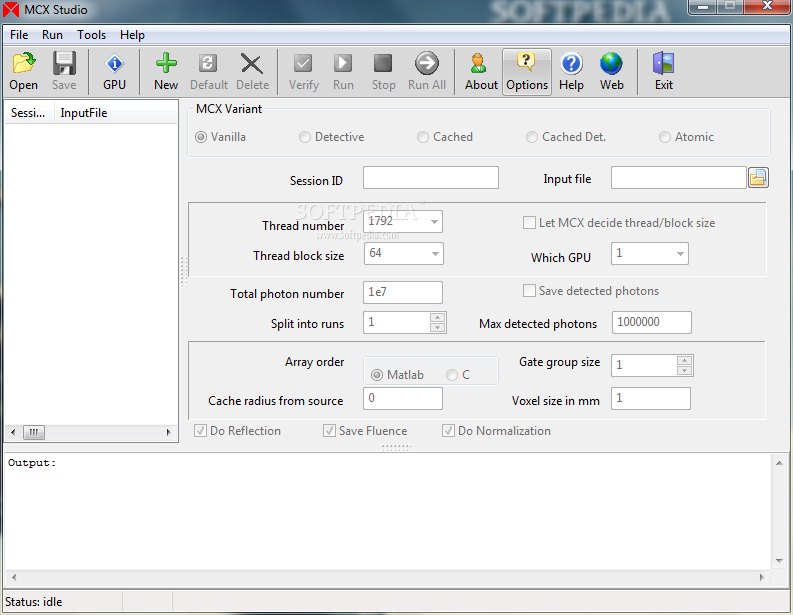Click the Verify checkmark toolbar icon

point(303,71)
